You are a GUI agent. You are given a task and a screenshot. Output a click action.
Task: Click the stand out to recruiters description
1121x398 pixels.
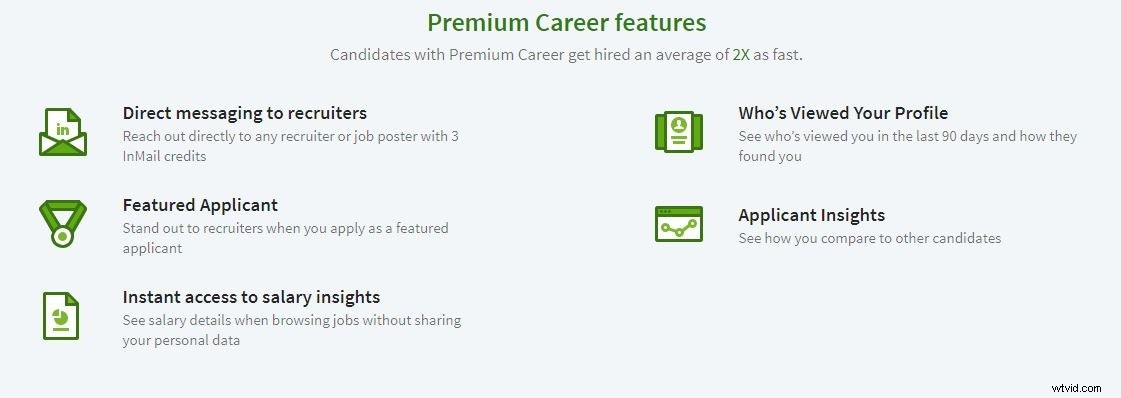pyautogui.click(x=285, y=238)
